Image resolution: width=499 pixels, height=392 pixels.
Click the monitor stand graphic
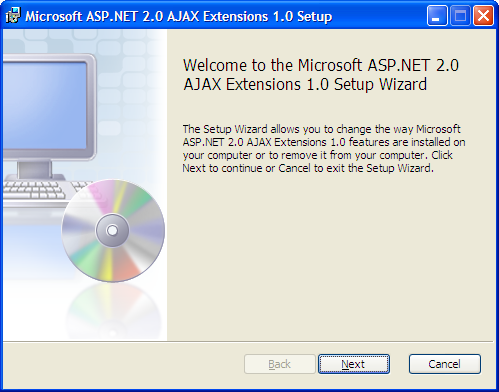pyautogui.click(x=35, y=171)
